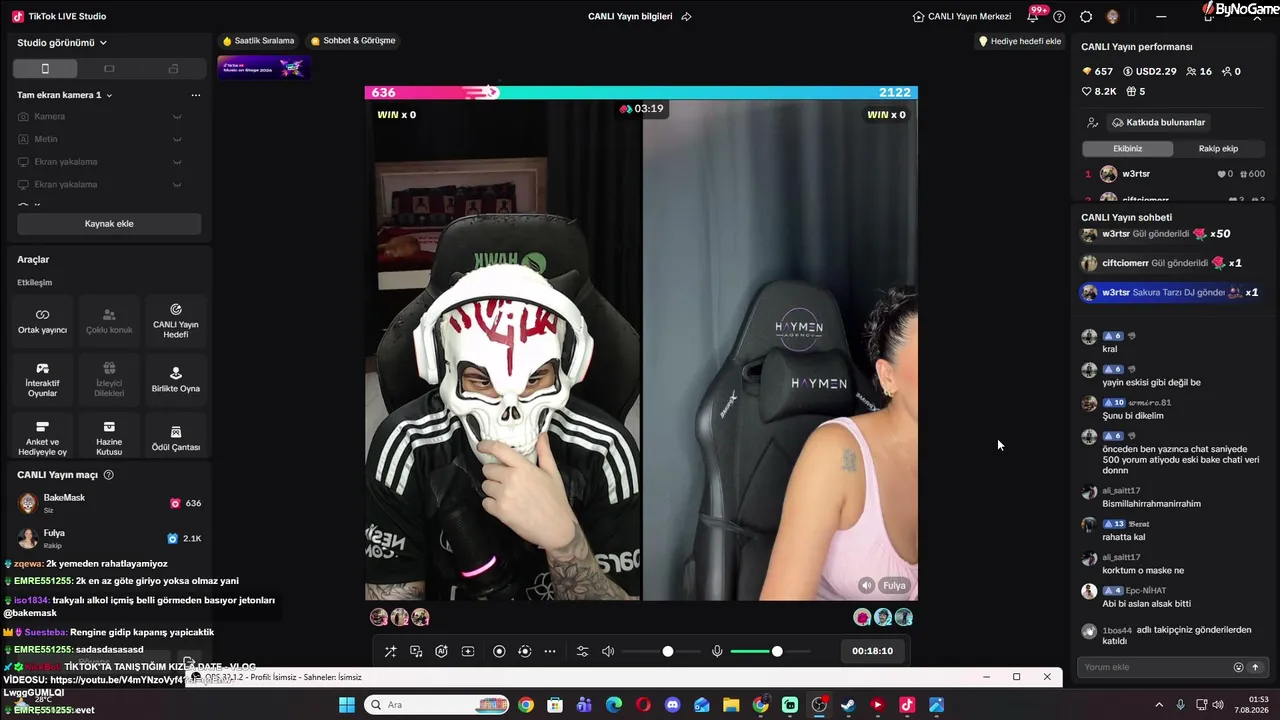This screenshot has height=720, width=1280.
Task: Open the Katkıda bulunanlar chip
Action: [1159, 123]
